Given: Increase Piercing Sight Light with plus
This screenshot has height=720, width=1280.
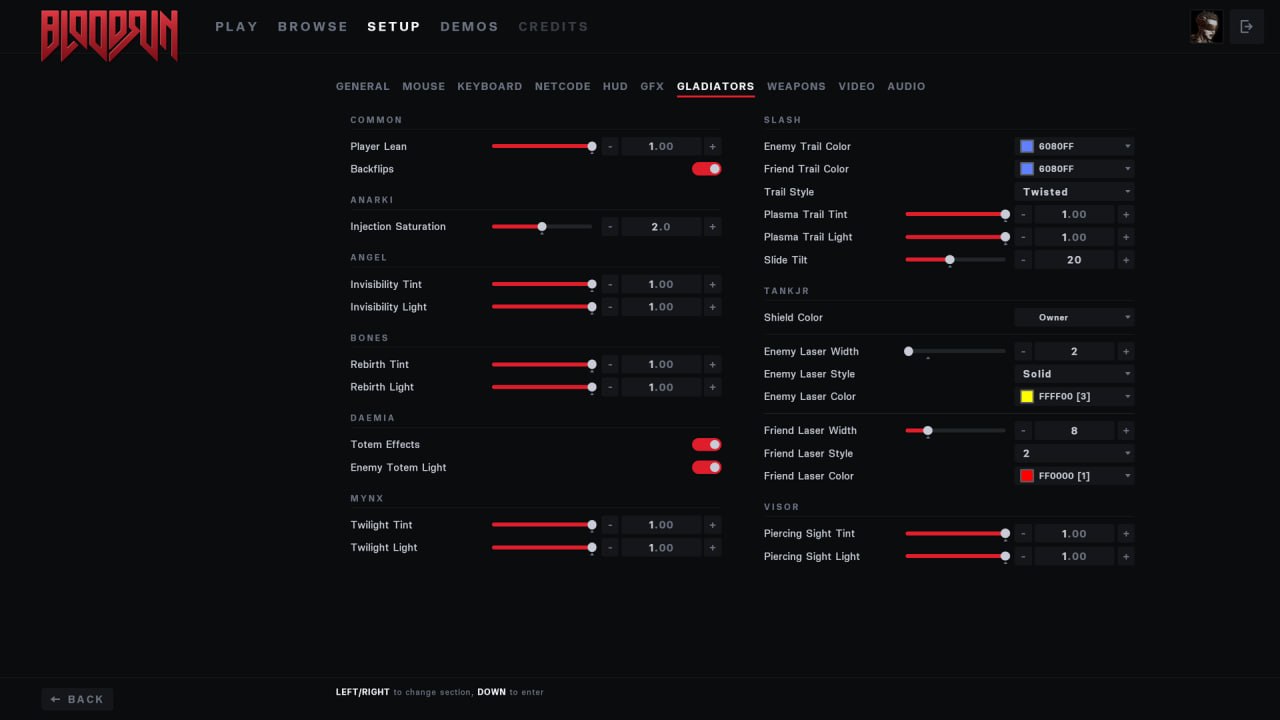Looking at the screenshot, I should (x=1125, y=557).
